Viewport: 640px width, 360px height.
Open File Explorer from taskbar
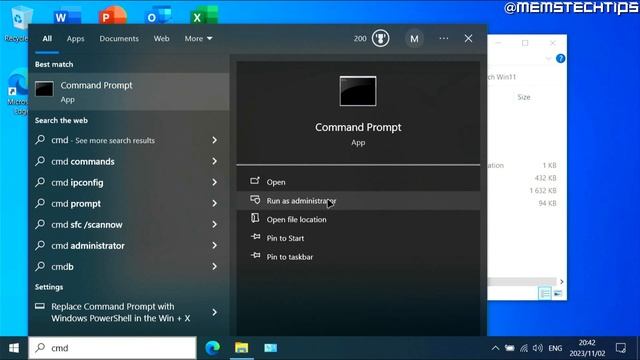pos(242,348)
